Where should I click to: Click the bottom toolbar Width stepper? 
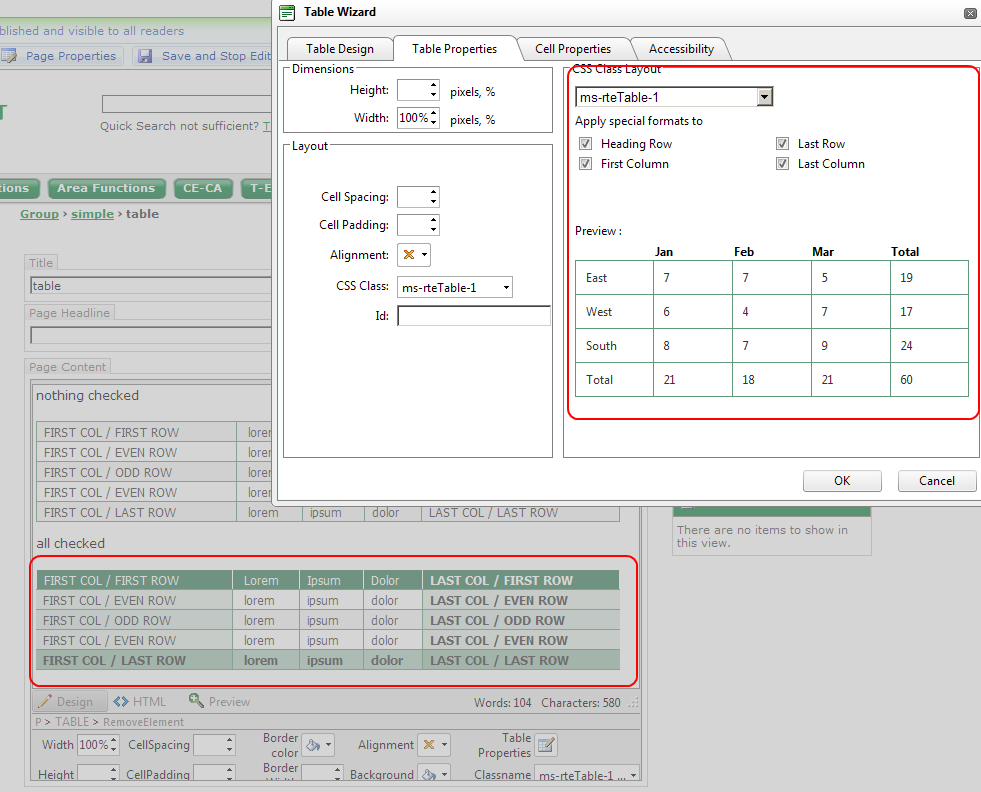pyautogui.click(x=113, y=744)
